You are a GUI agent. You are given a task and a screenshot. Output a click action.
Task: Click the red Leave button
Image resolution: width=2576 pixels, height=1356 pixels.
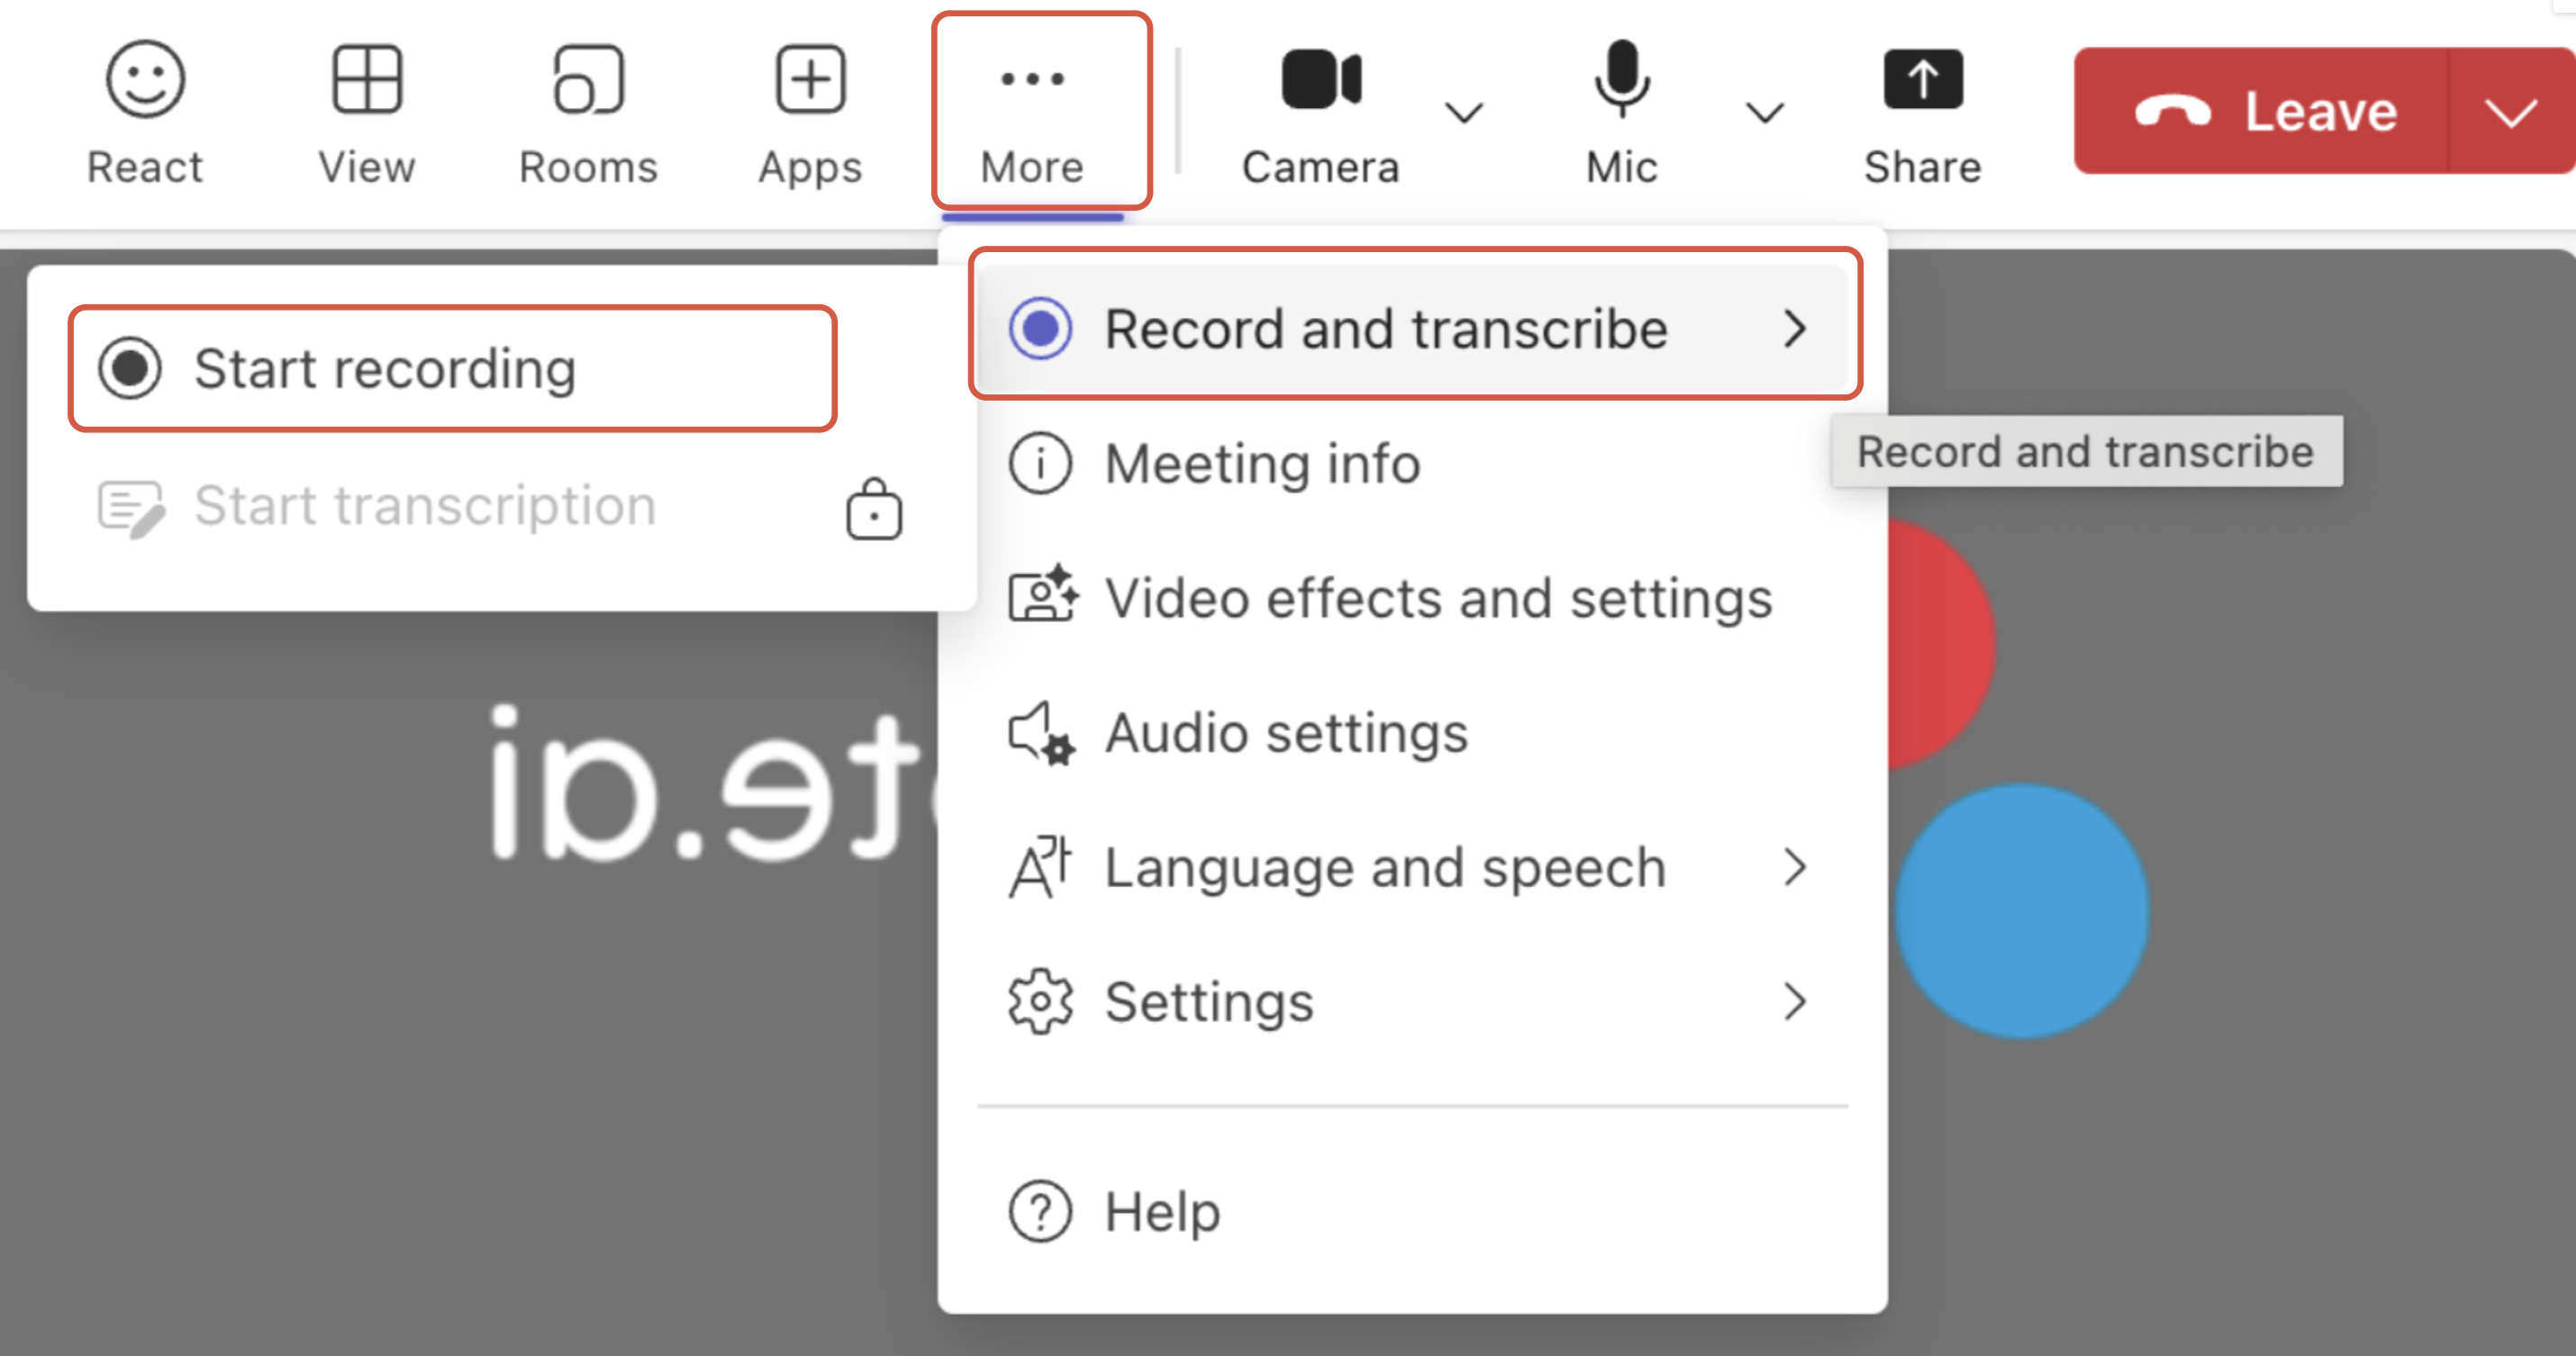[x=2265, y=112]
